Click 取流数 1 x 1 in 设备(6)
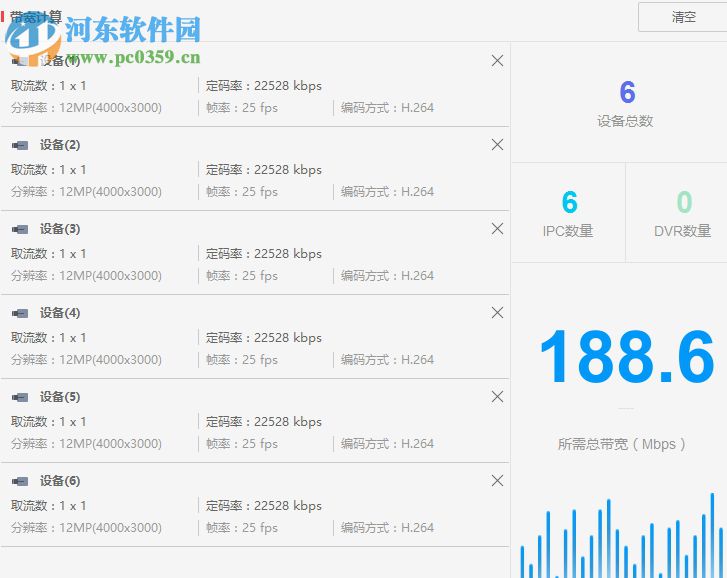The width and height of the screenshot is (727, 578). (x=49, y=505)
